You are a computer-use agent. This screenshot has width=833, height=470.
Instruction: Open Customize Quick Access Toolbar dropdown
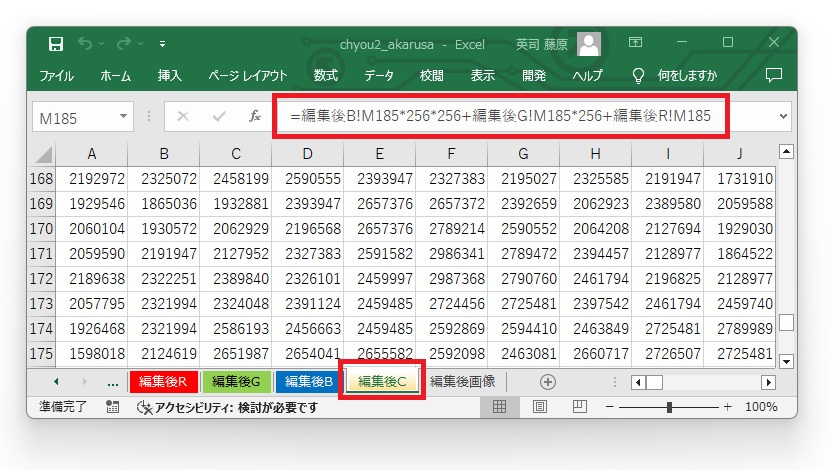[162, 44]
